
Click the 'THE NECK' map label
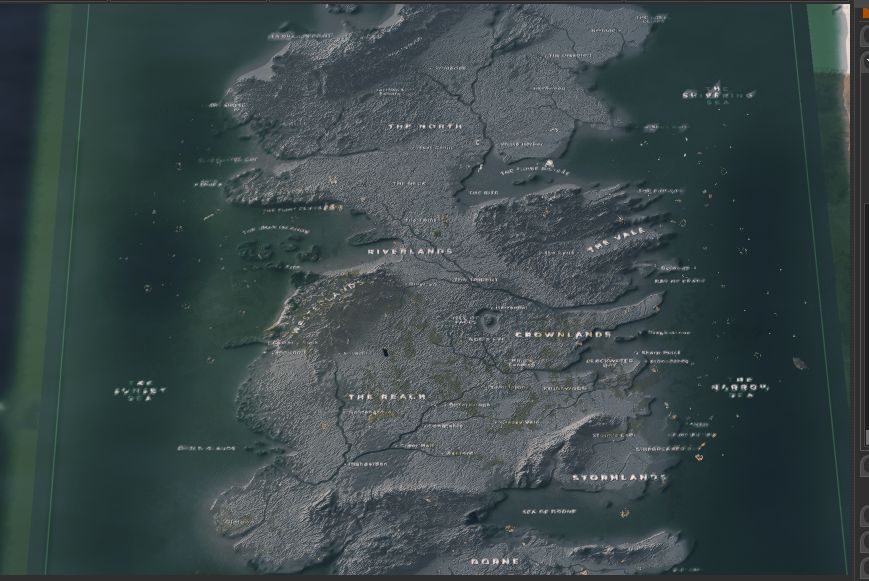[408, 184]
